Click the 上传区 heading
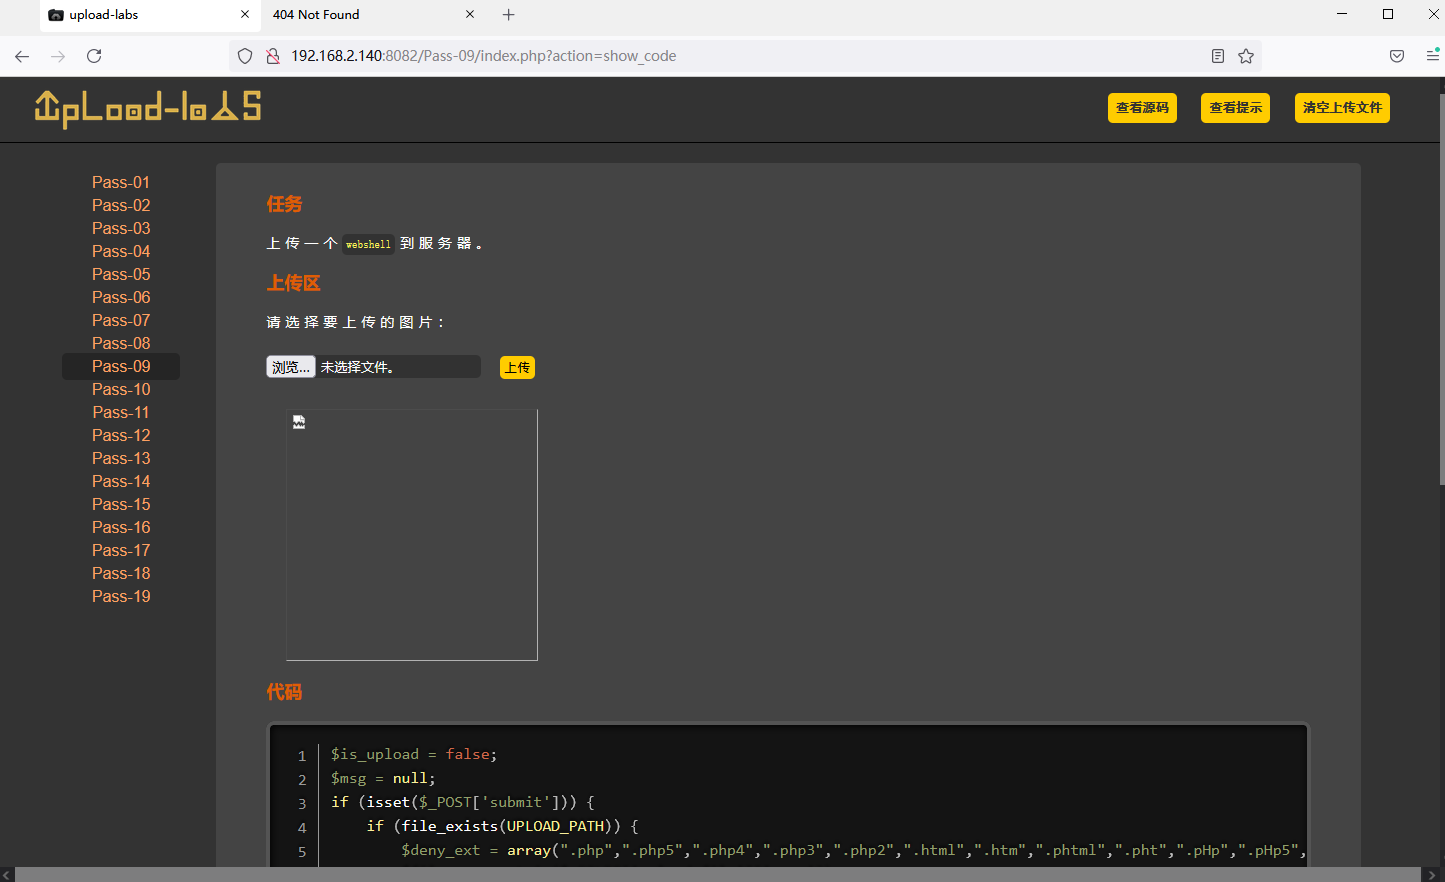 tap(293, 283)
